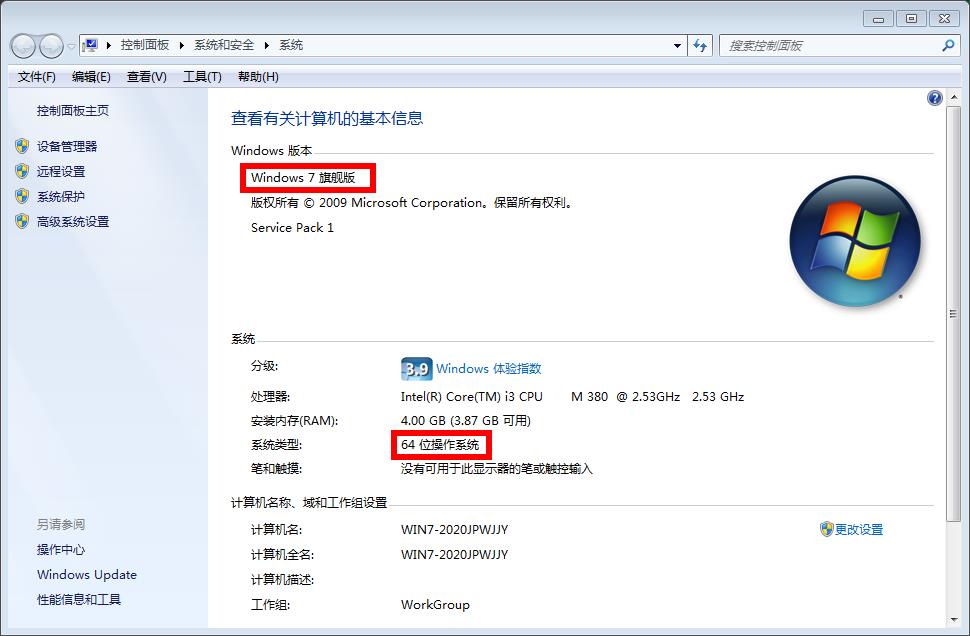The width and height of the screenshot is (970, 636).
Task: Open the 工具(T) menu
Action: [202, 77]
